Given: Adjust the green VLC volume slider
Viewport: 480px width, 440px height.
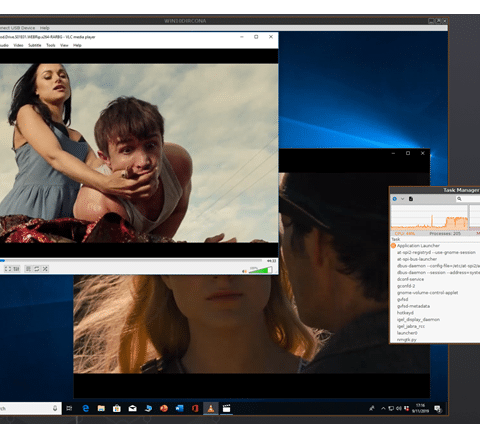Looking at the screenshot, I should (261, 270).
